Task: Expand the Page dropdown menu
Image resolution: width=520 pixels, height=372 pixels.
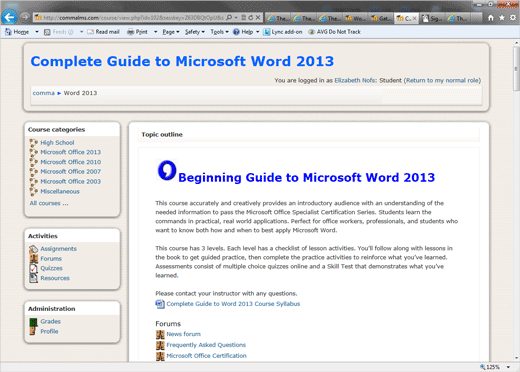Action: tap(171, 32)
